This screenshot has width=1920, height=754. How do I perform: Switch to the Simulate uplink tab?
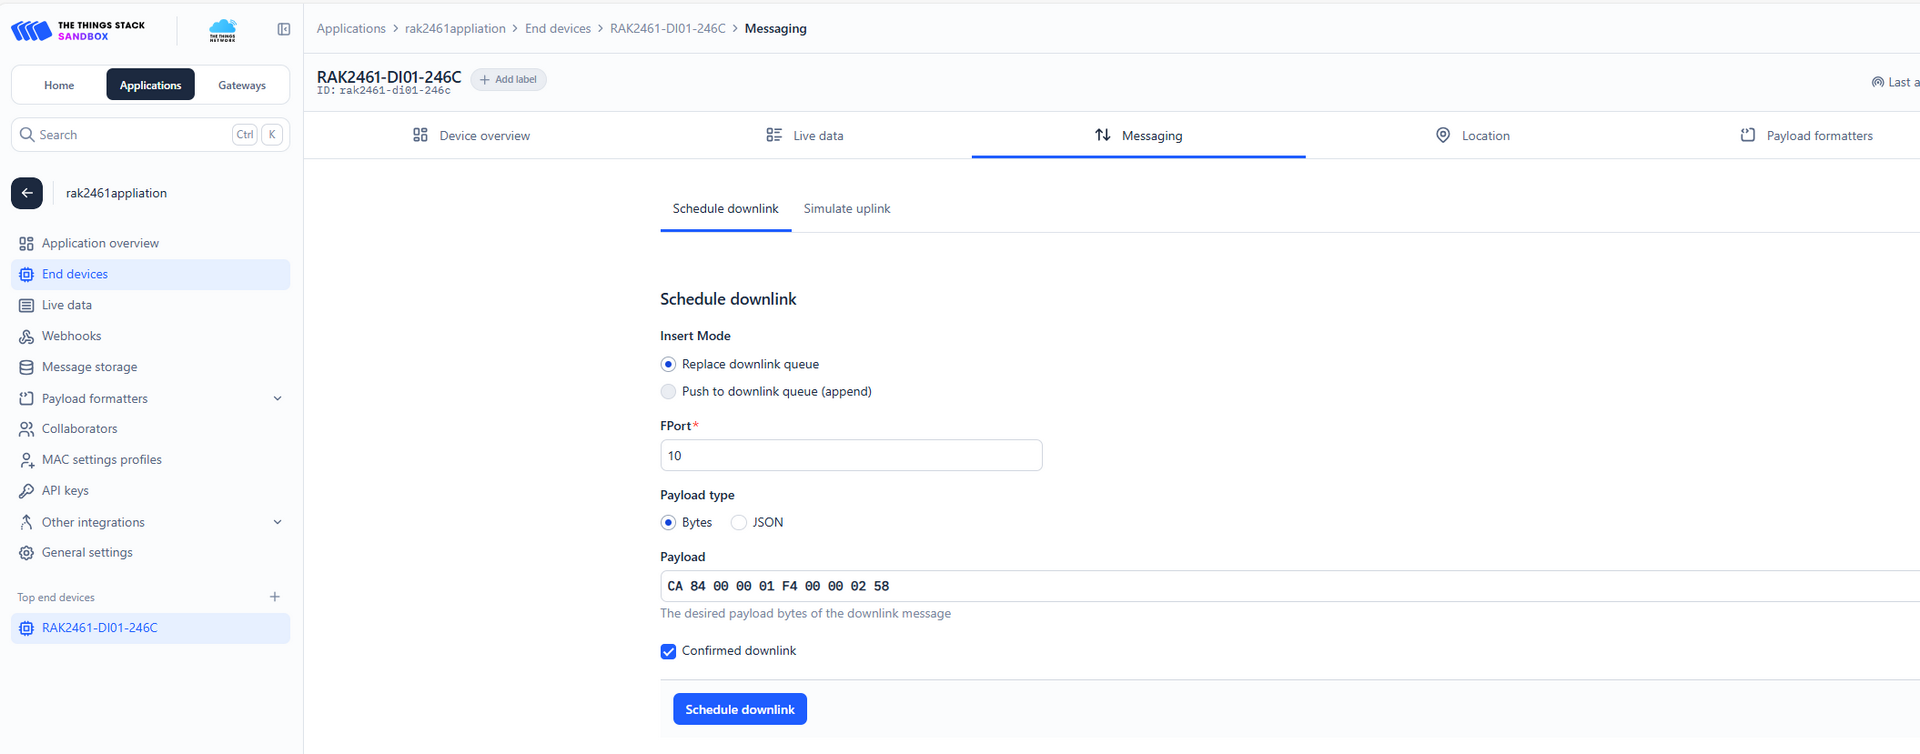[x=846, y=209]
